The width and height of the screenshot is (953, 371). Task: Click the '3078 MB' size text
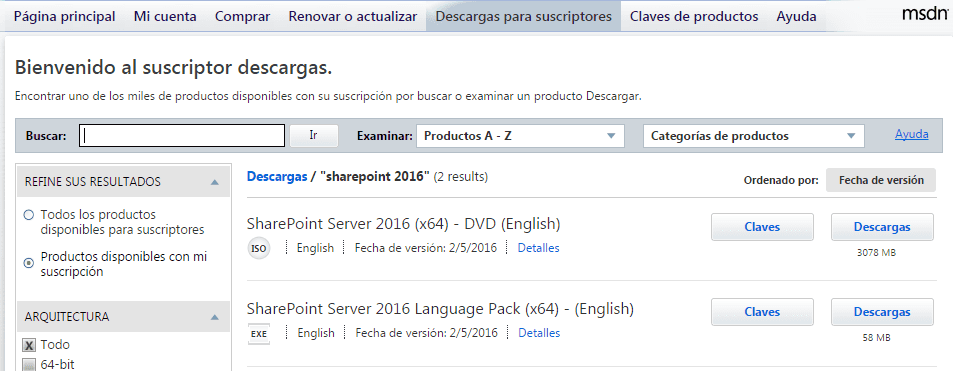[876, 253]
